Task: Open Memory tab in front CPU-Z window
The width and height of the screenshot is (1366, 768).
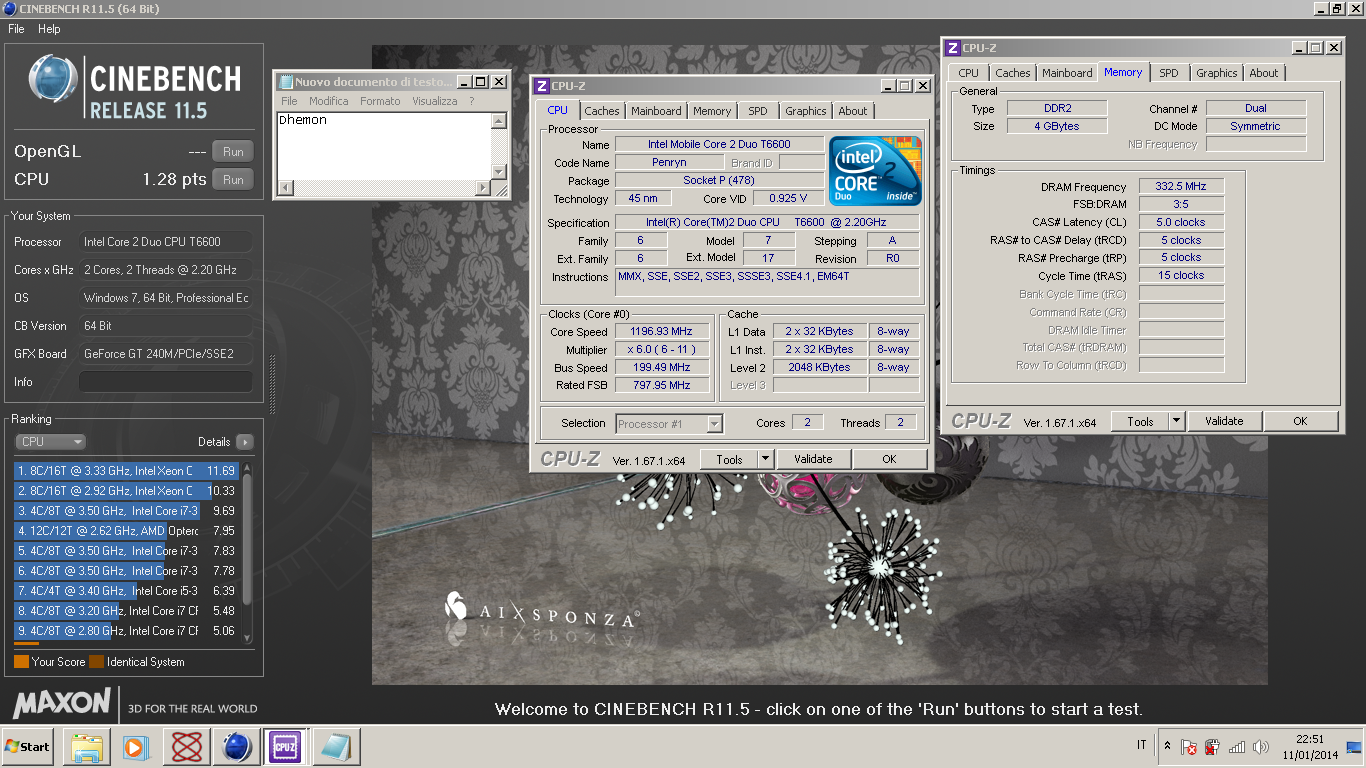Action: coord(712,111)
